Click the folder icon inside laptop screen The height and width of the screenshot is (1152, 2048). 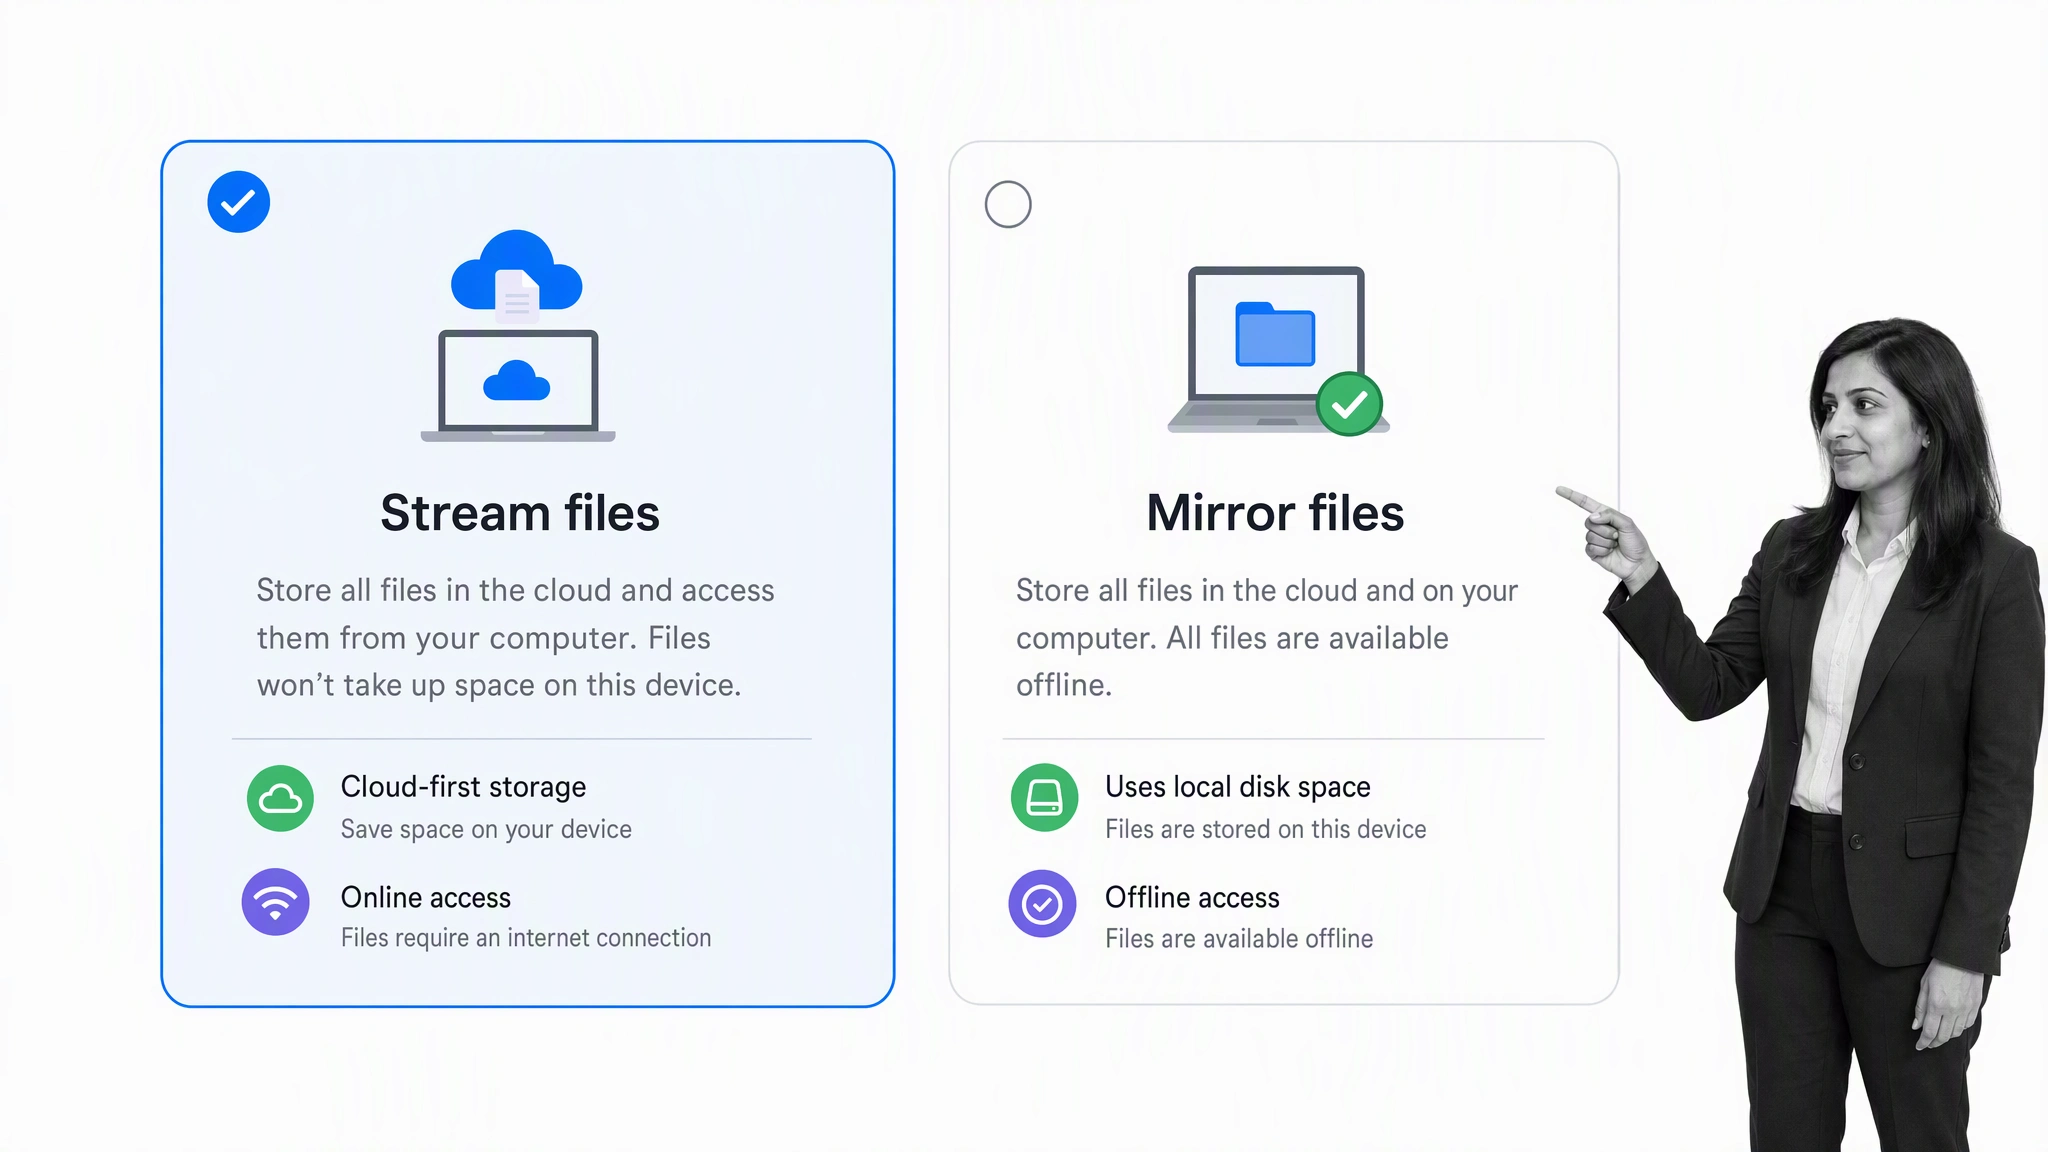(x=1275, y=334)
